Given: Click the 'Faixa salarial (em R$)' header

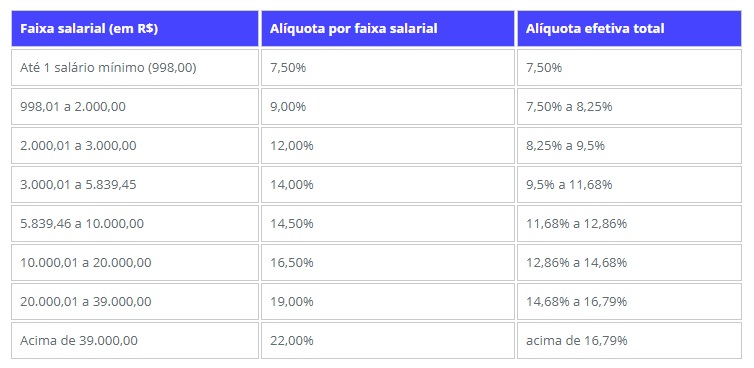Looking at the screenshot, I should click(x=135, y=28).
